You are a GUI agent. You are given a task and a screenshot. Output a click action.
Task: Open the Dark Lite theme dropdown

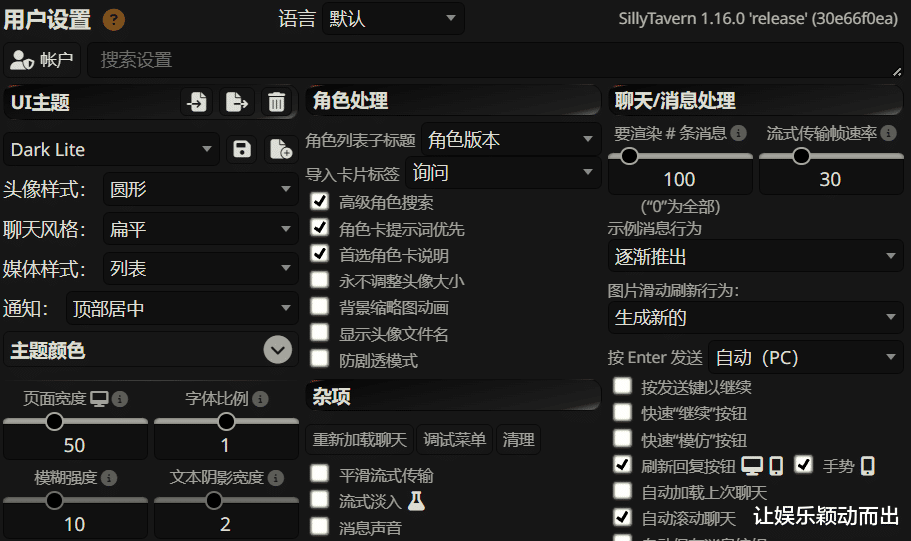pos(112,149)
